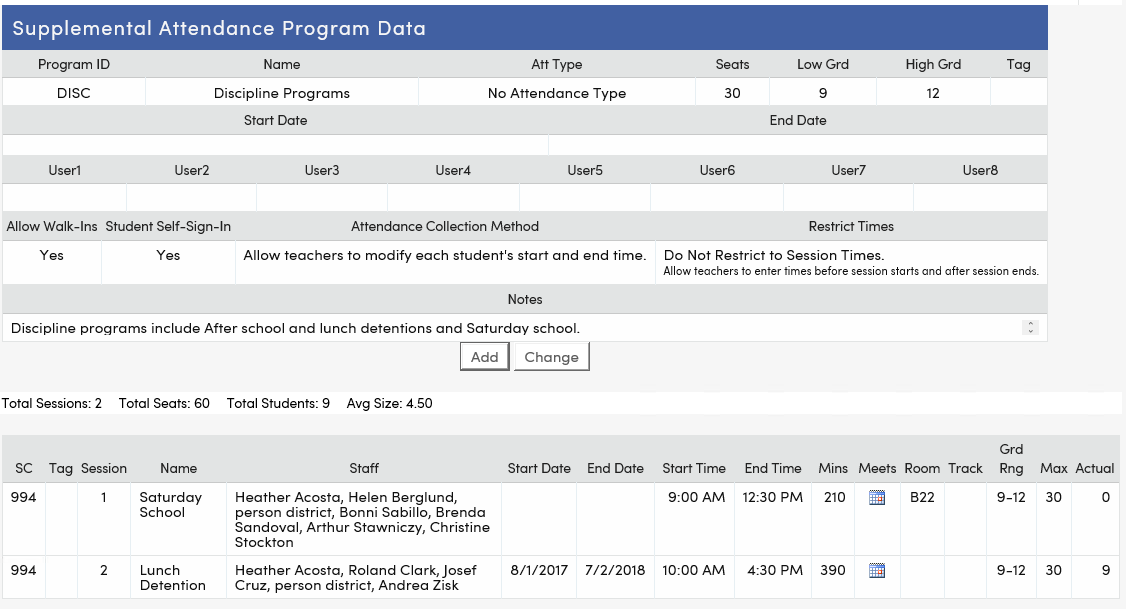Screen dimensions: 1126x609
Task: Select Do Not Restrict to Session Times
Action: tap(773, 255)
